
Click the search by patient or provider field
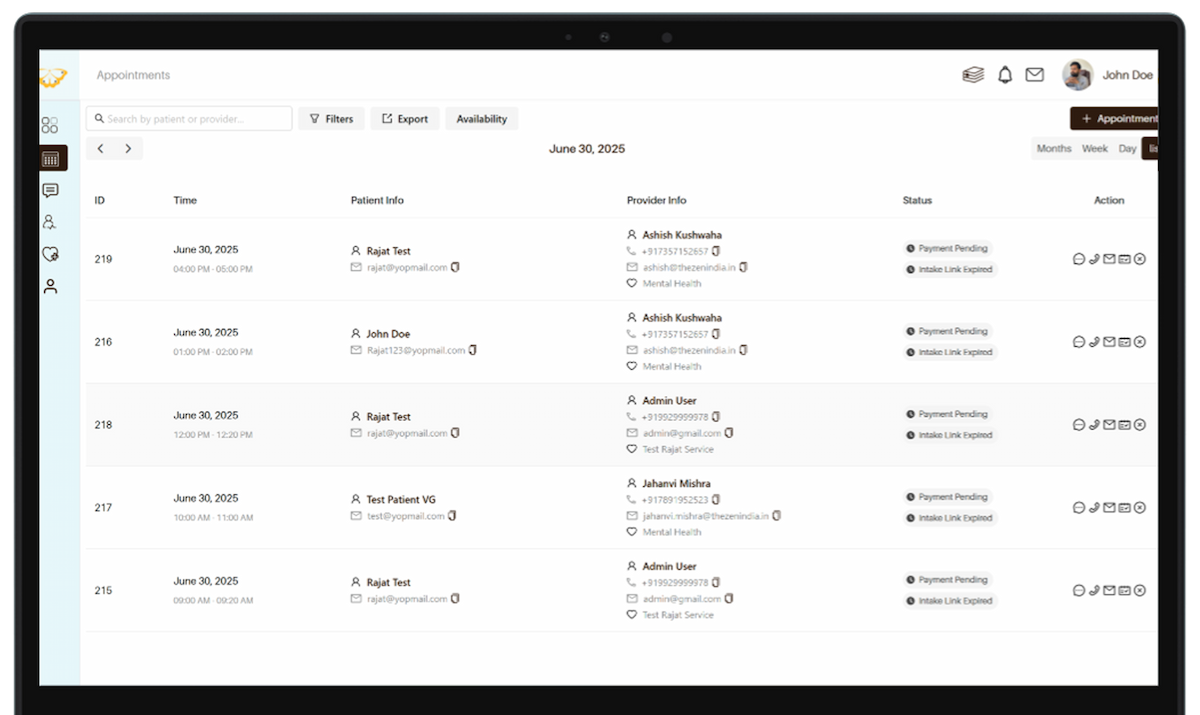tap(190, 119)
